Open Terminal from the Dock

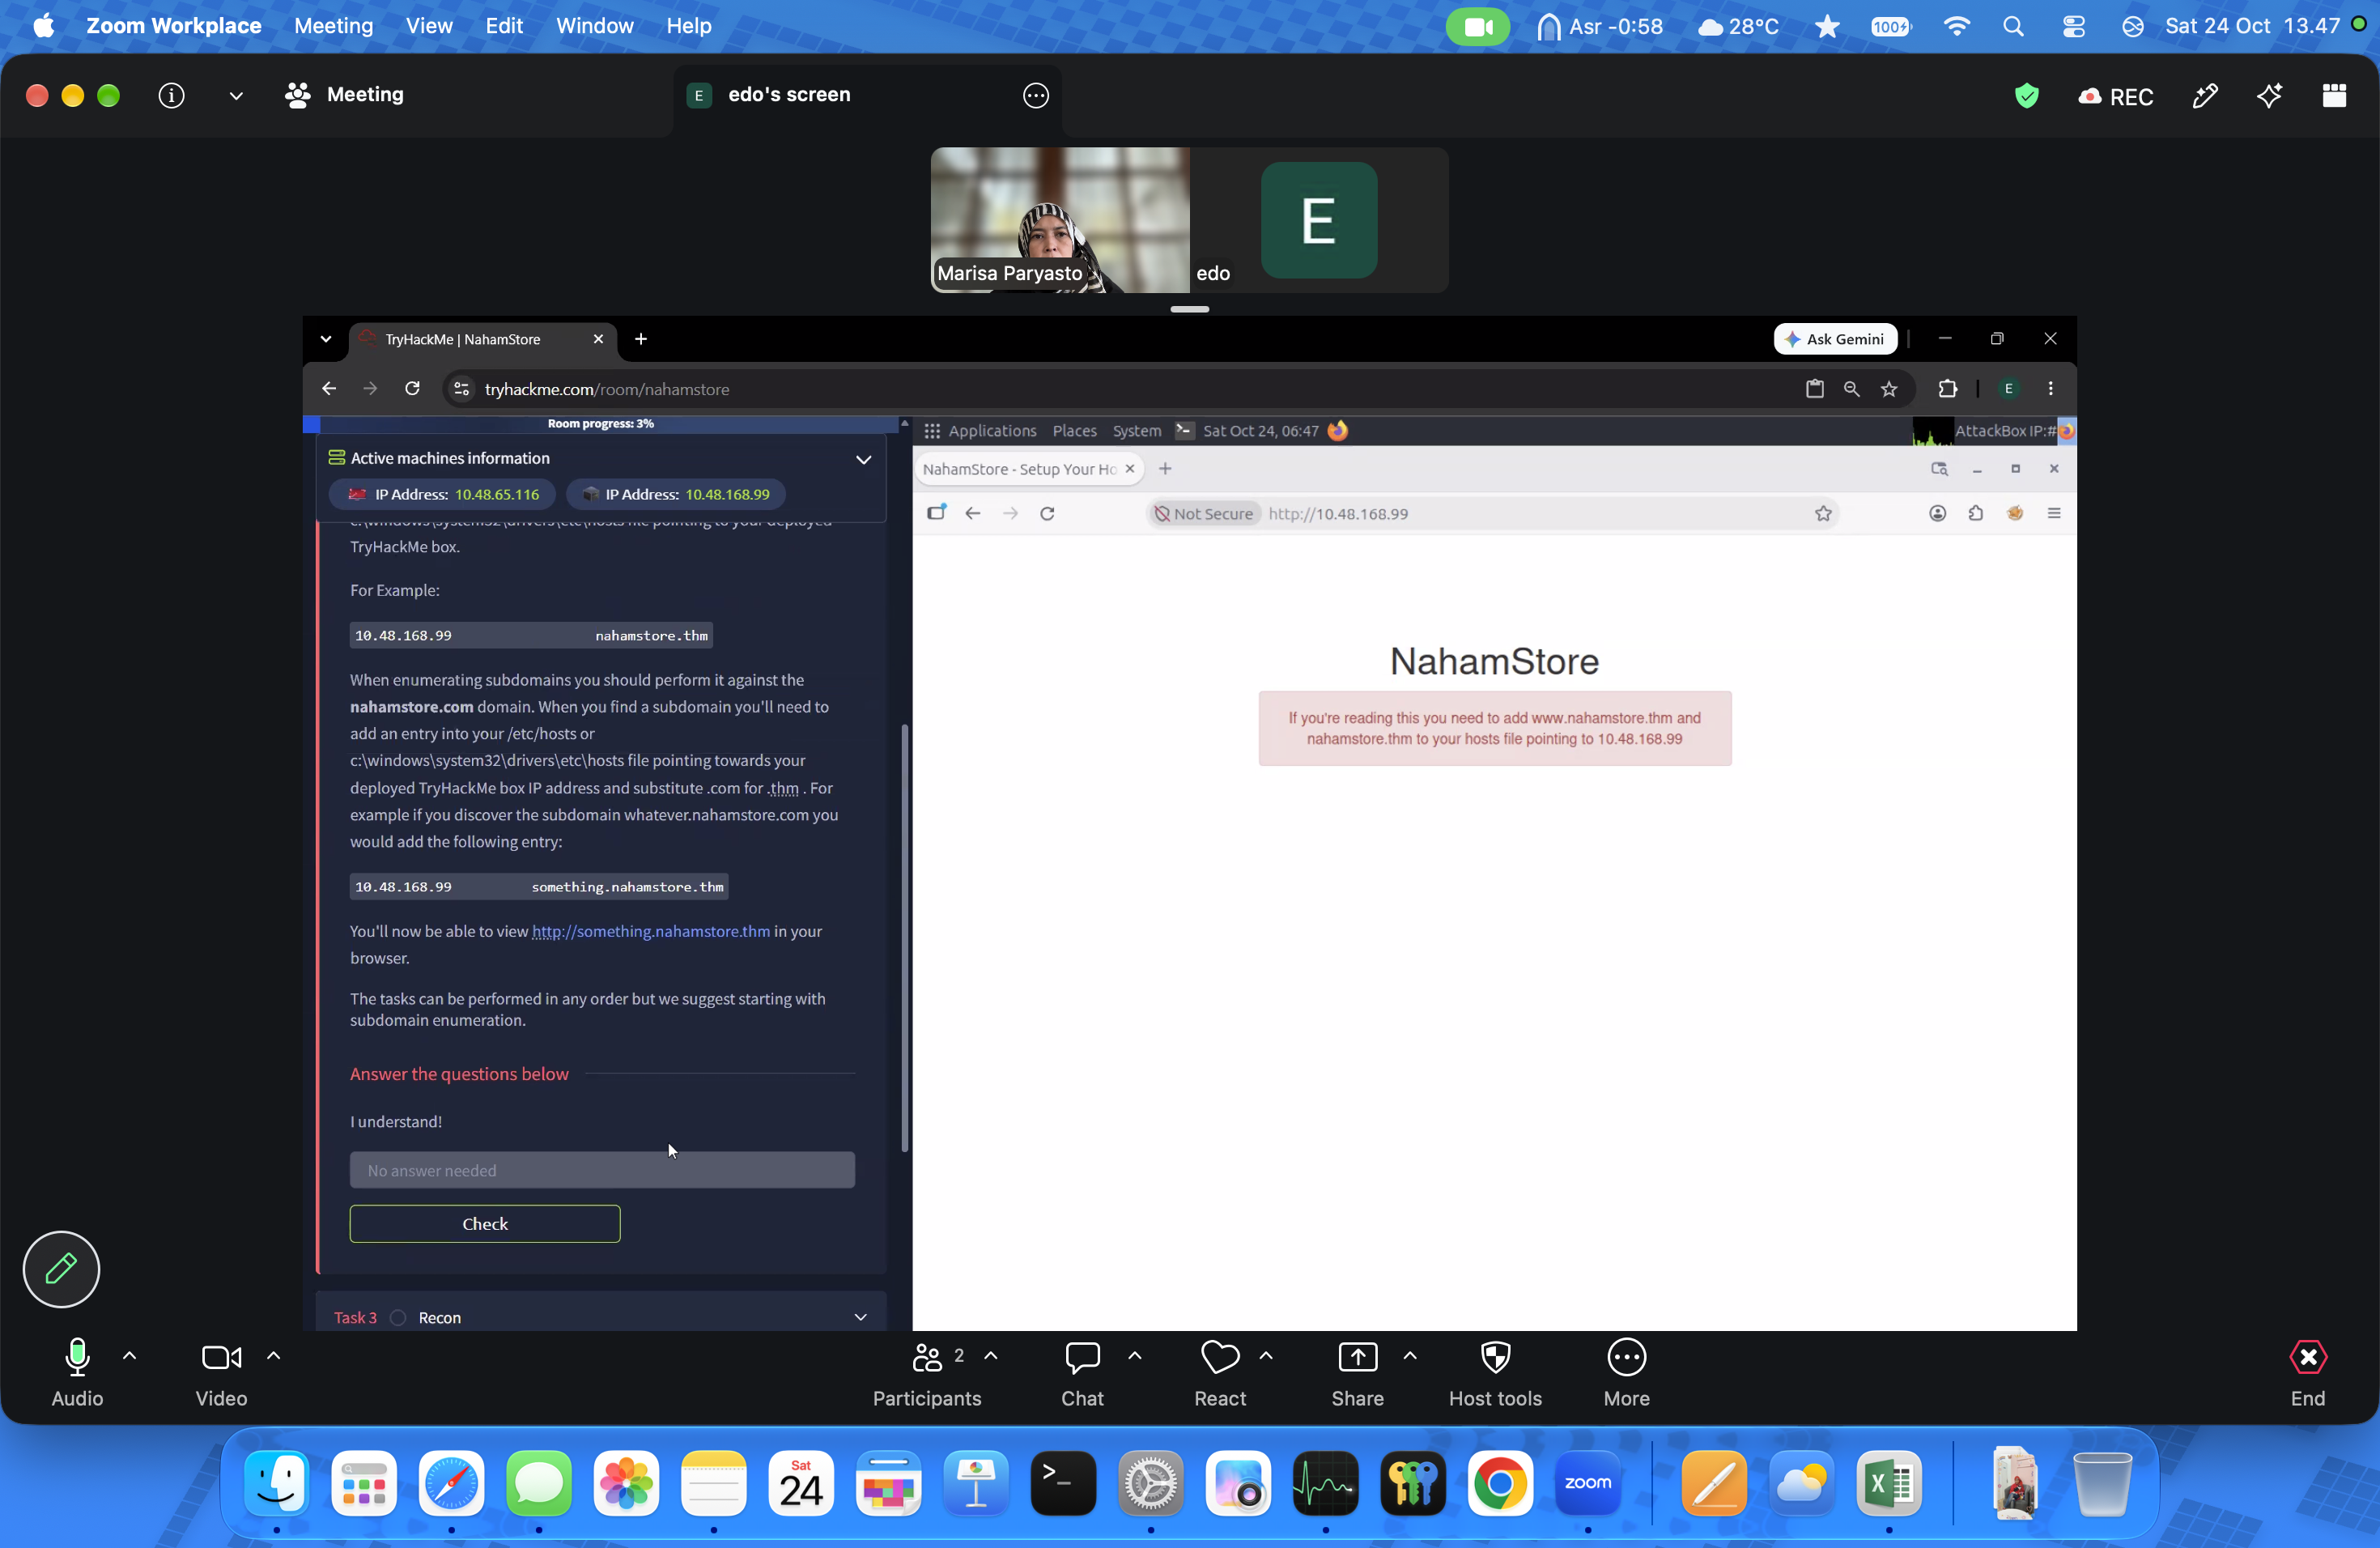click(x=1063, y=1483)
